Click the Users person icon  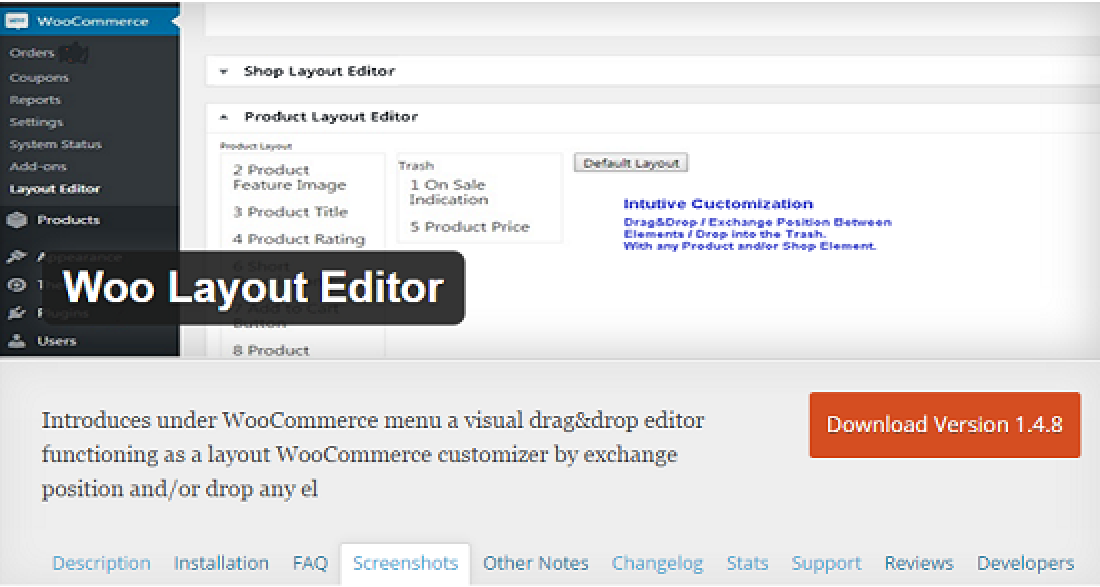pyautogui.click(x=17, y=341)
